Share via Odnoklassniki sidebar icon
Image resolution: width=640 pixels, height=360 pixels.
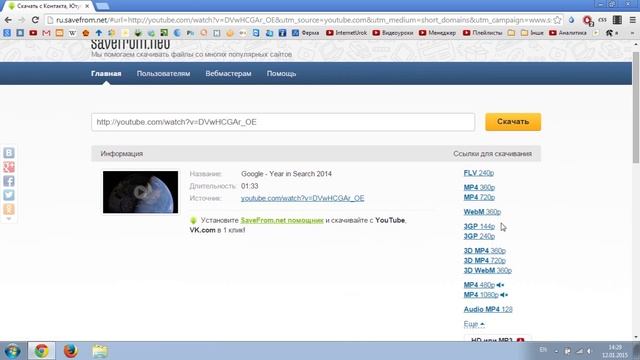tap(9, 209)
